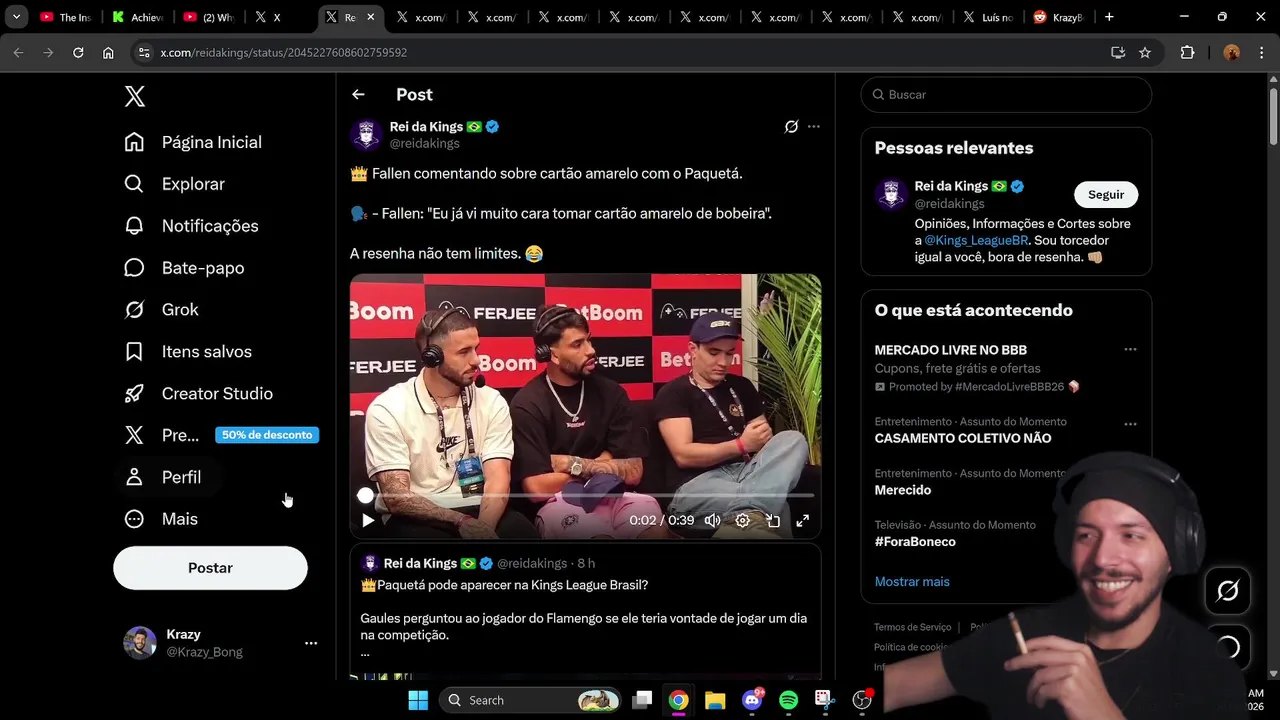Open the Chrome extensions puzzle icon
1280x720 pixels.
point(1187,53)
